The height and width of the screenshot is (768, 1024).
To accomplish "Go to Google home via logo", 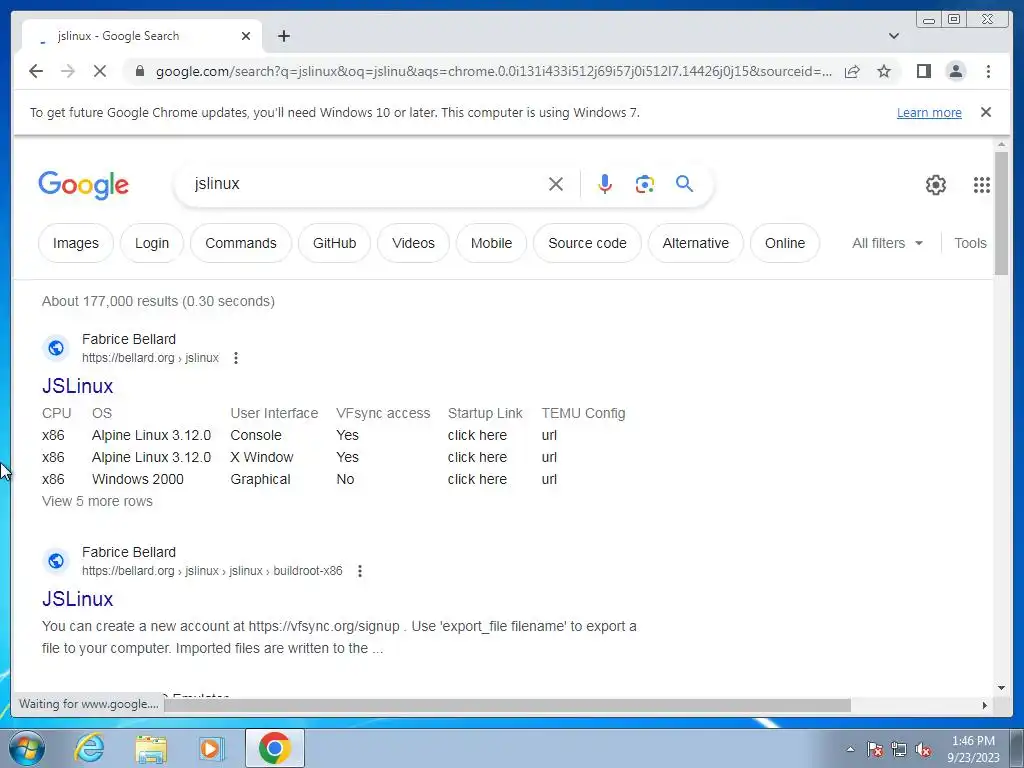I will click(84, 185).
